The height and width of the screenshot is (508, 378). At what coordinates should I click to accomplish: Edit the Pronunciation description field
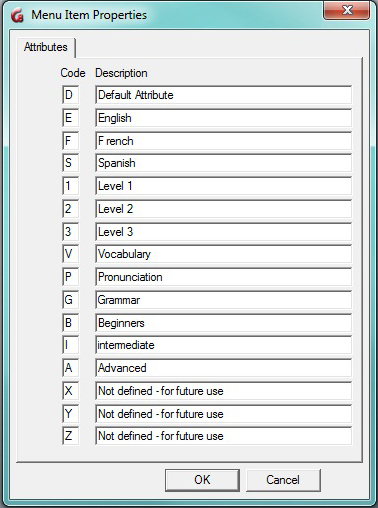coord(223,277)
